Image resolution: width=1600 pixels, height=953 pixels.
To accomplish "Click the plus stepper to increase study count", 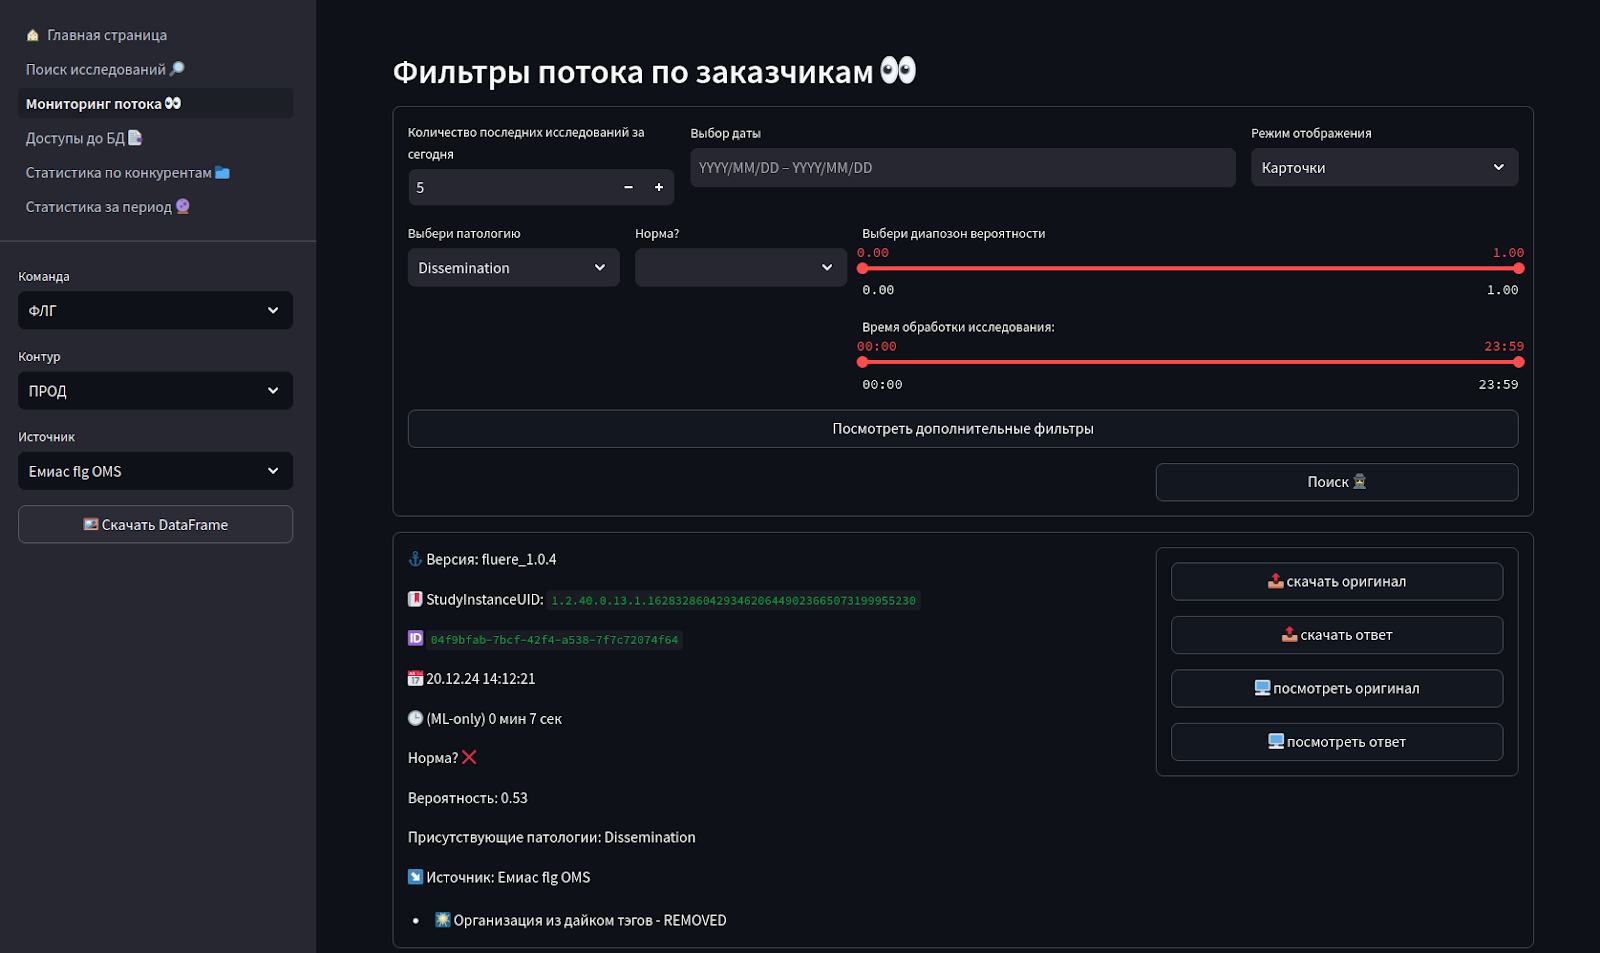I will pos(658,187).
